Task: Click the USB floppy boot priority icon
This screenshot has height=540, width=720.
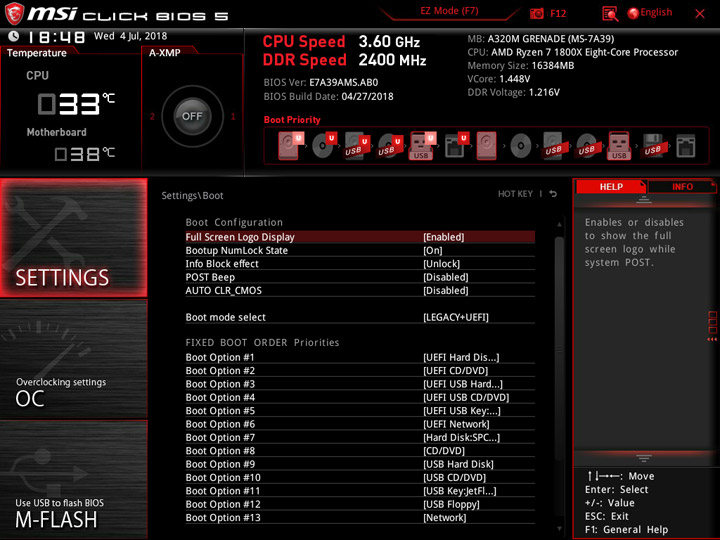Action: click(x=653, y=146)
